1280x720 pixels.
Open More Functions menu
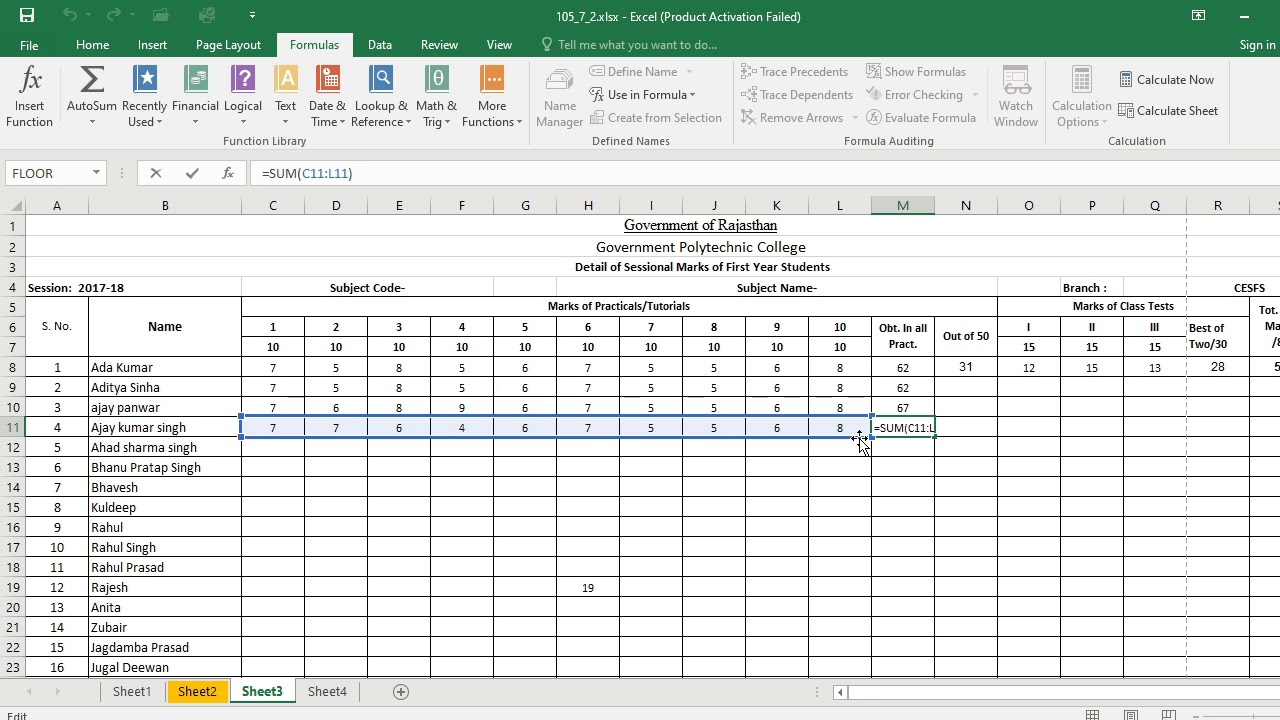492,97
